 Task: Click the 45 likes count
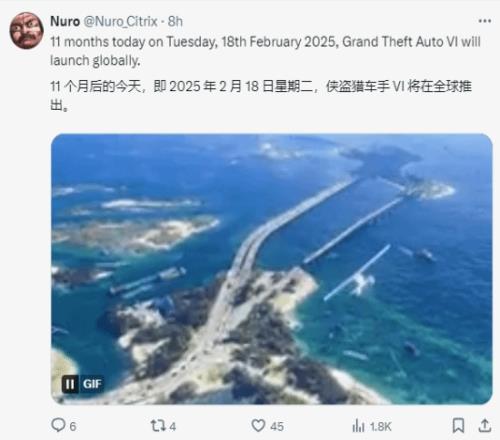point(277,426)
